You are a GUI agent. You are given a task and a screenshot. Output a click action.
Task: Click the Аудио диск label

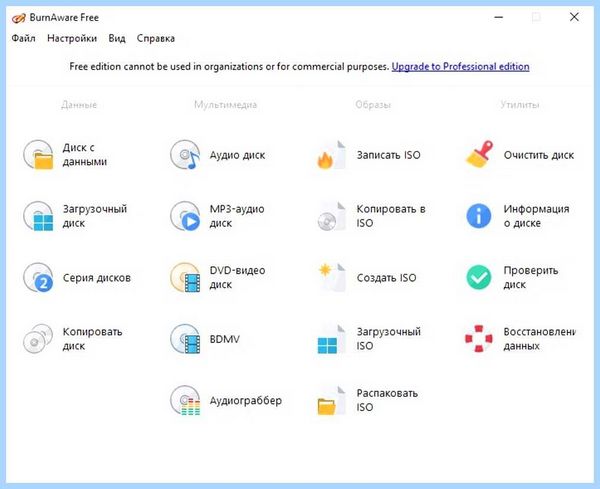pyautogui.click(x=237, y=155)
